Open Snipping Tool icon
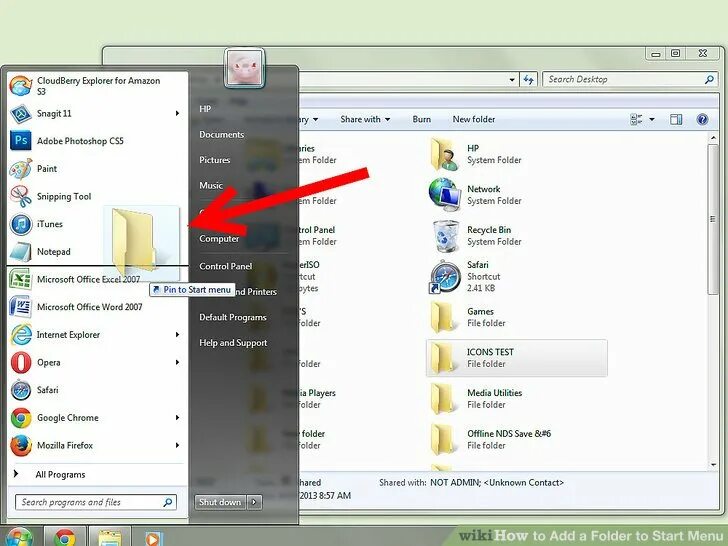The image size is (728, 546). tap(20, 196)
